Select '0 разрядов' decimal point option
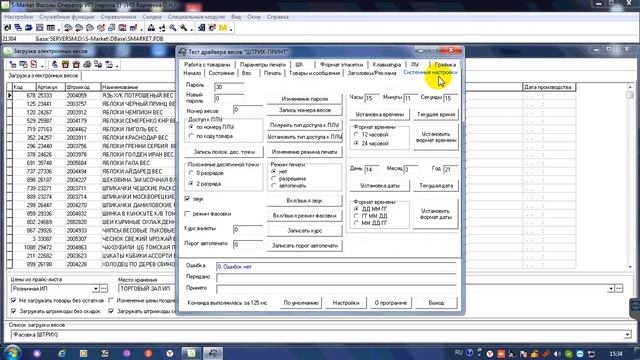 (191, 173)
